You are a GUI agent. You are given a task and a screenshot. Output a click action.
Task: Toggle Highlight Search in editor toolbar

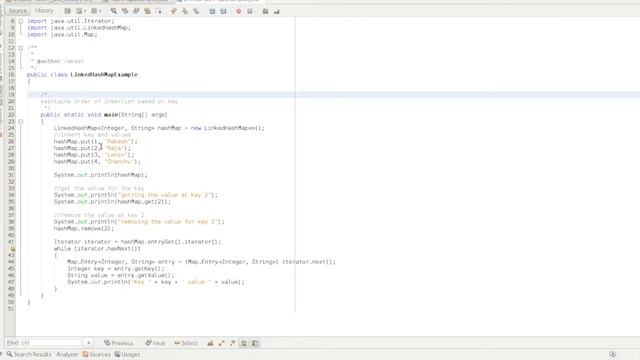(147, 11)
